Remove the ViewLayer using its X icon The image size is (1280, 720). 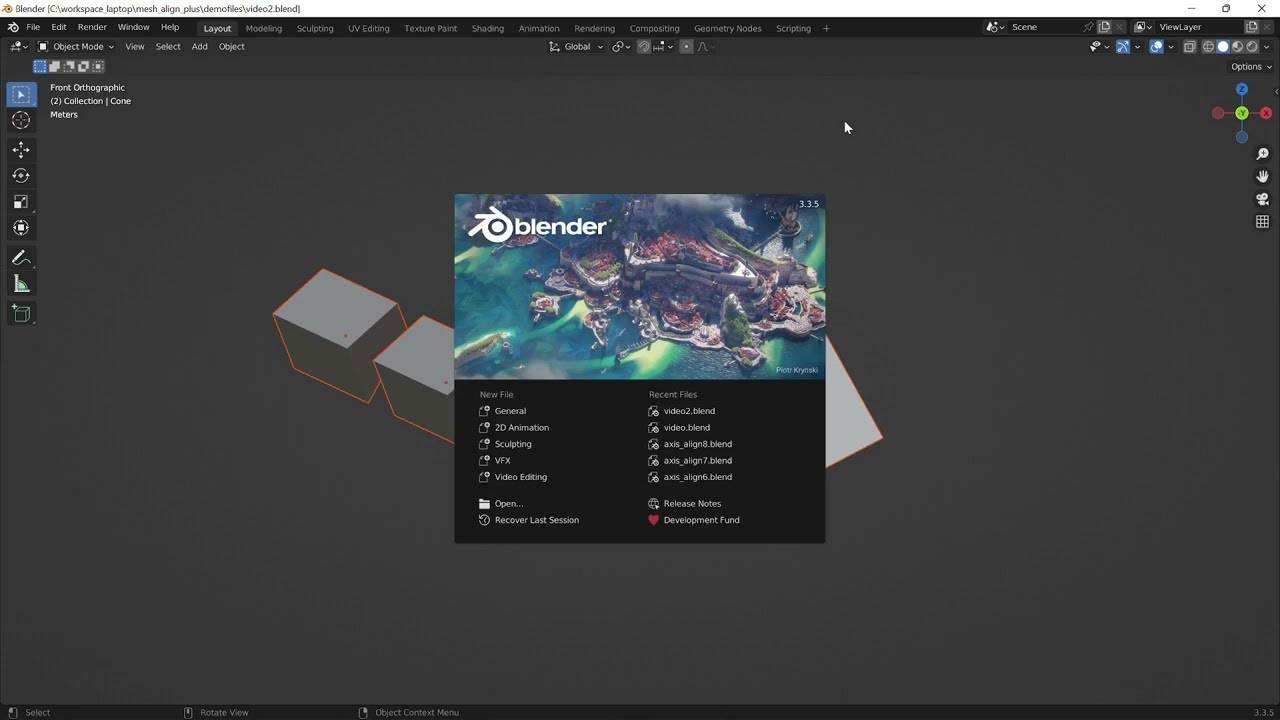1267,27
